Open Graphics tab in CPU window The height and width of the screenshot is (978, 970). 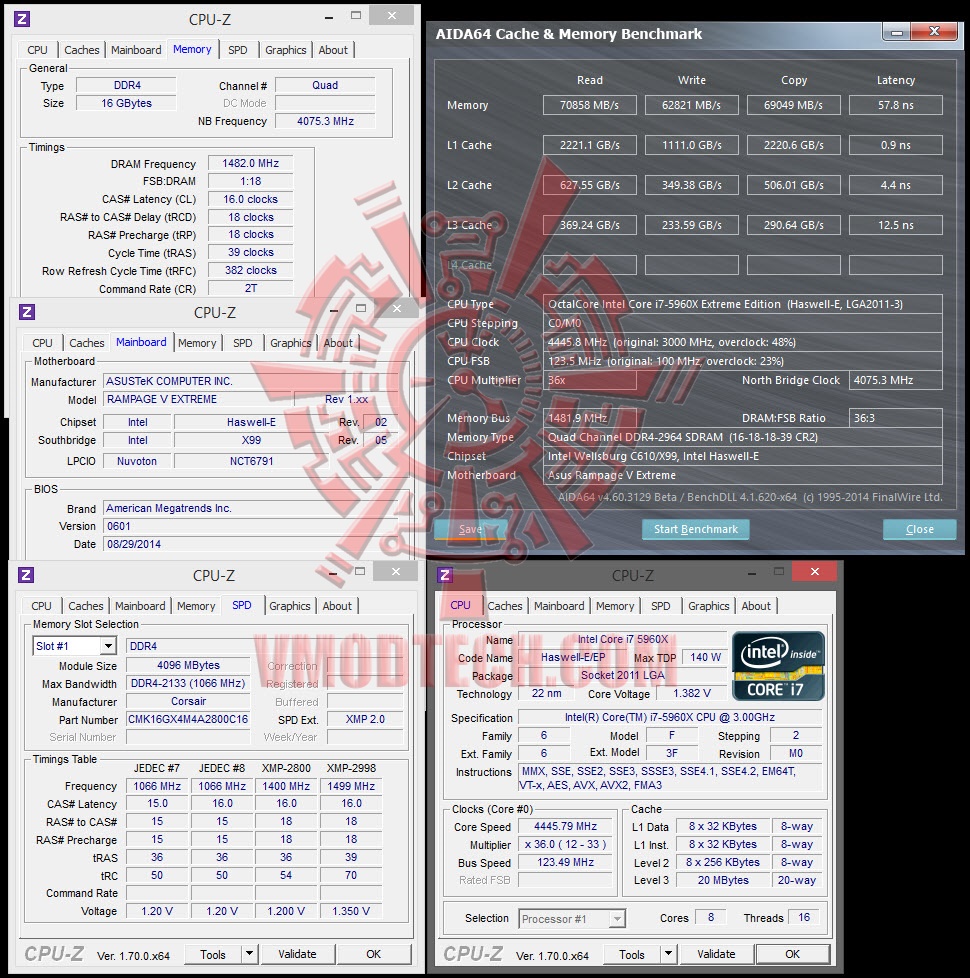[709, 606]
